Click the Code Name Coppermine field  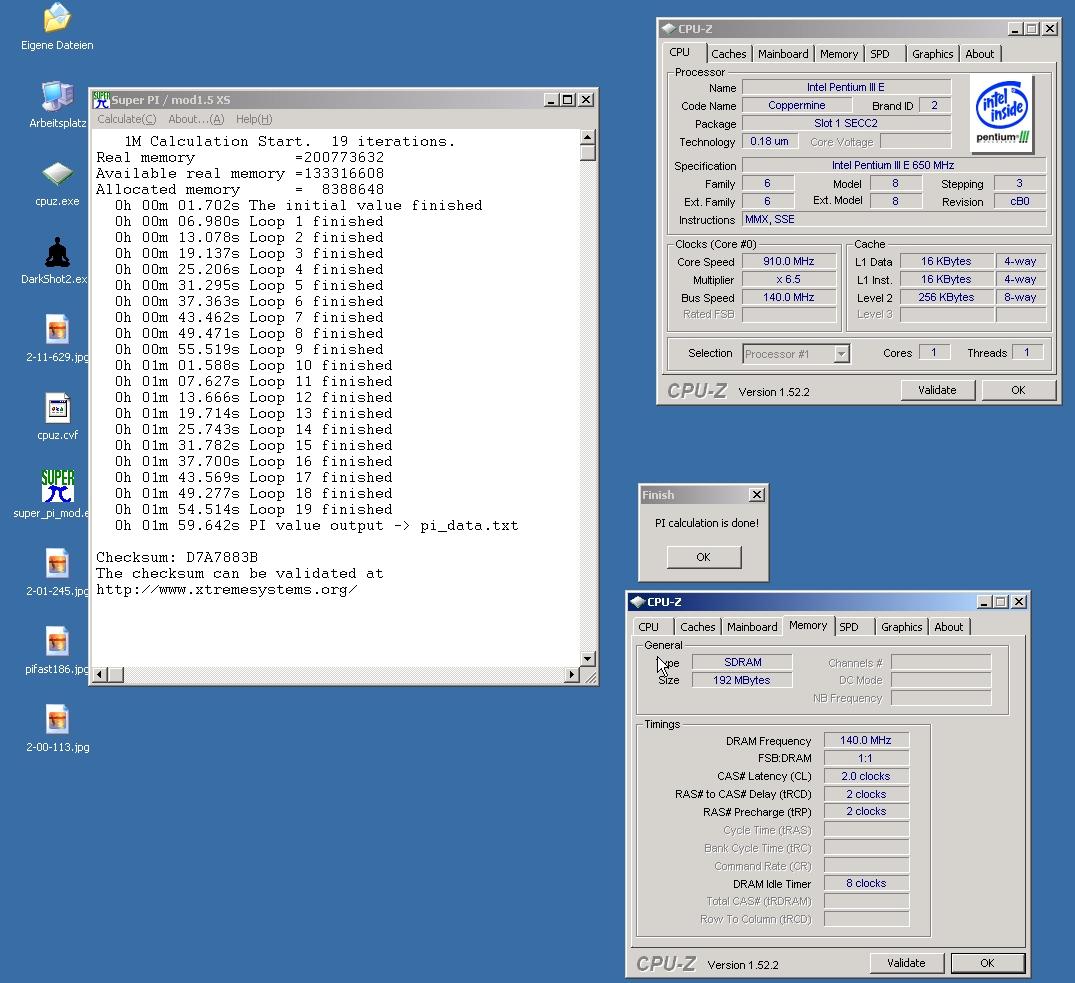pyautogui.click(x=797, y=106)
